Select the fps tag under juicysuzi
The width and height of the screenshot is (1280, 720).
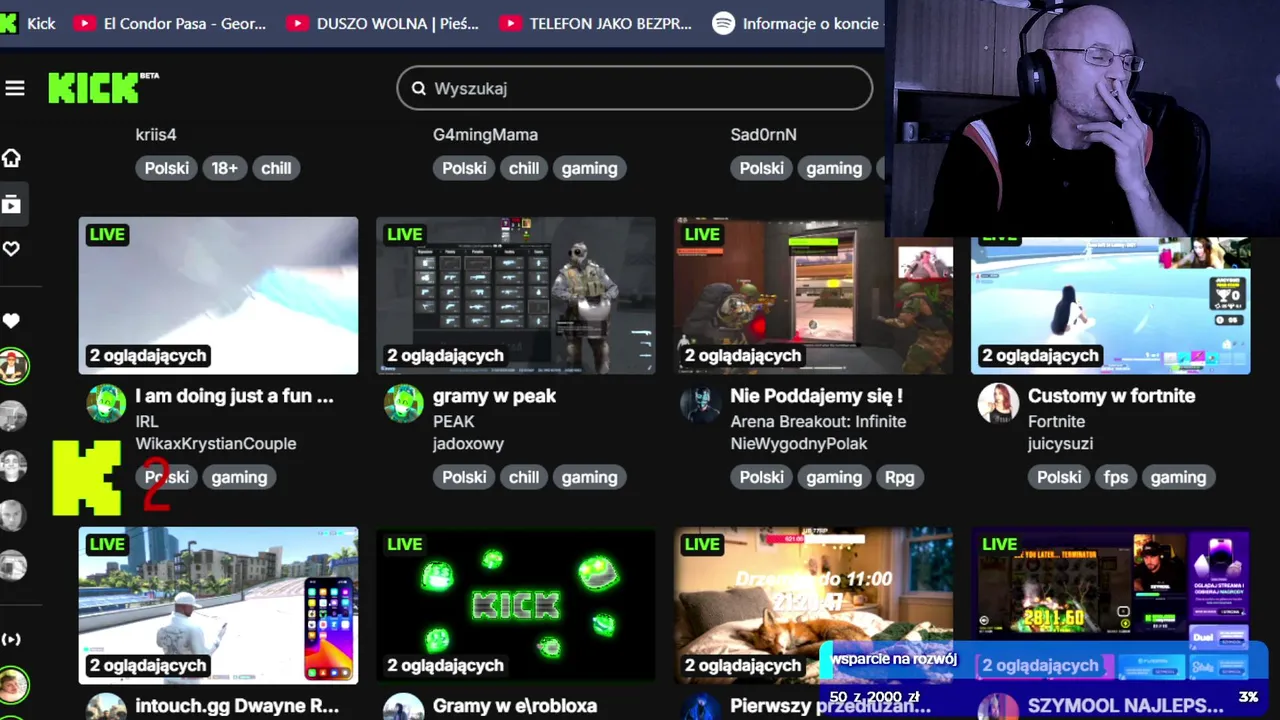click(1116, 477)
